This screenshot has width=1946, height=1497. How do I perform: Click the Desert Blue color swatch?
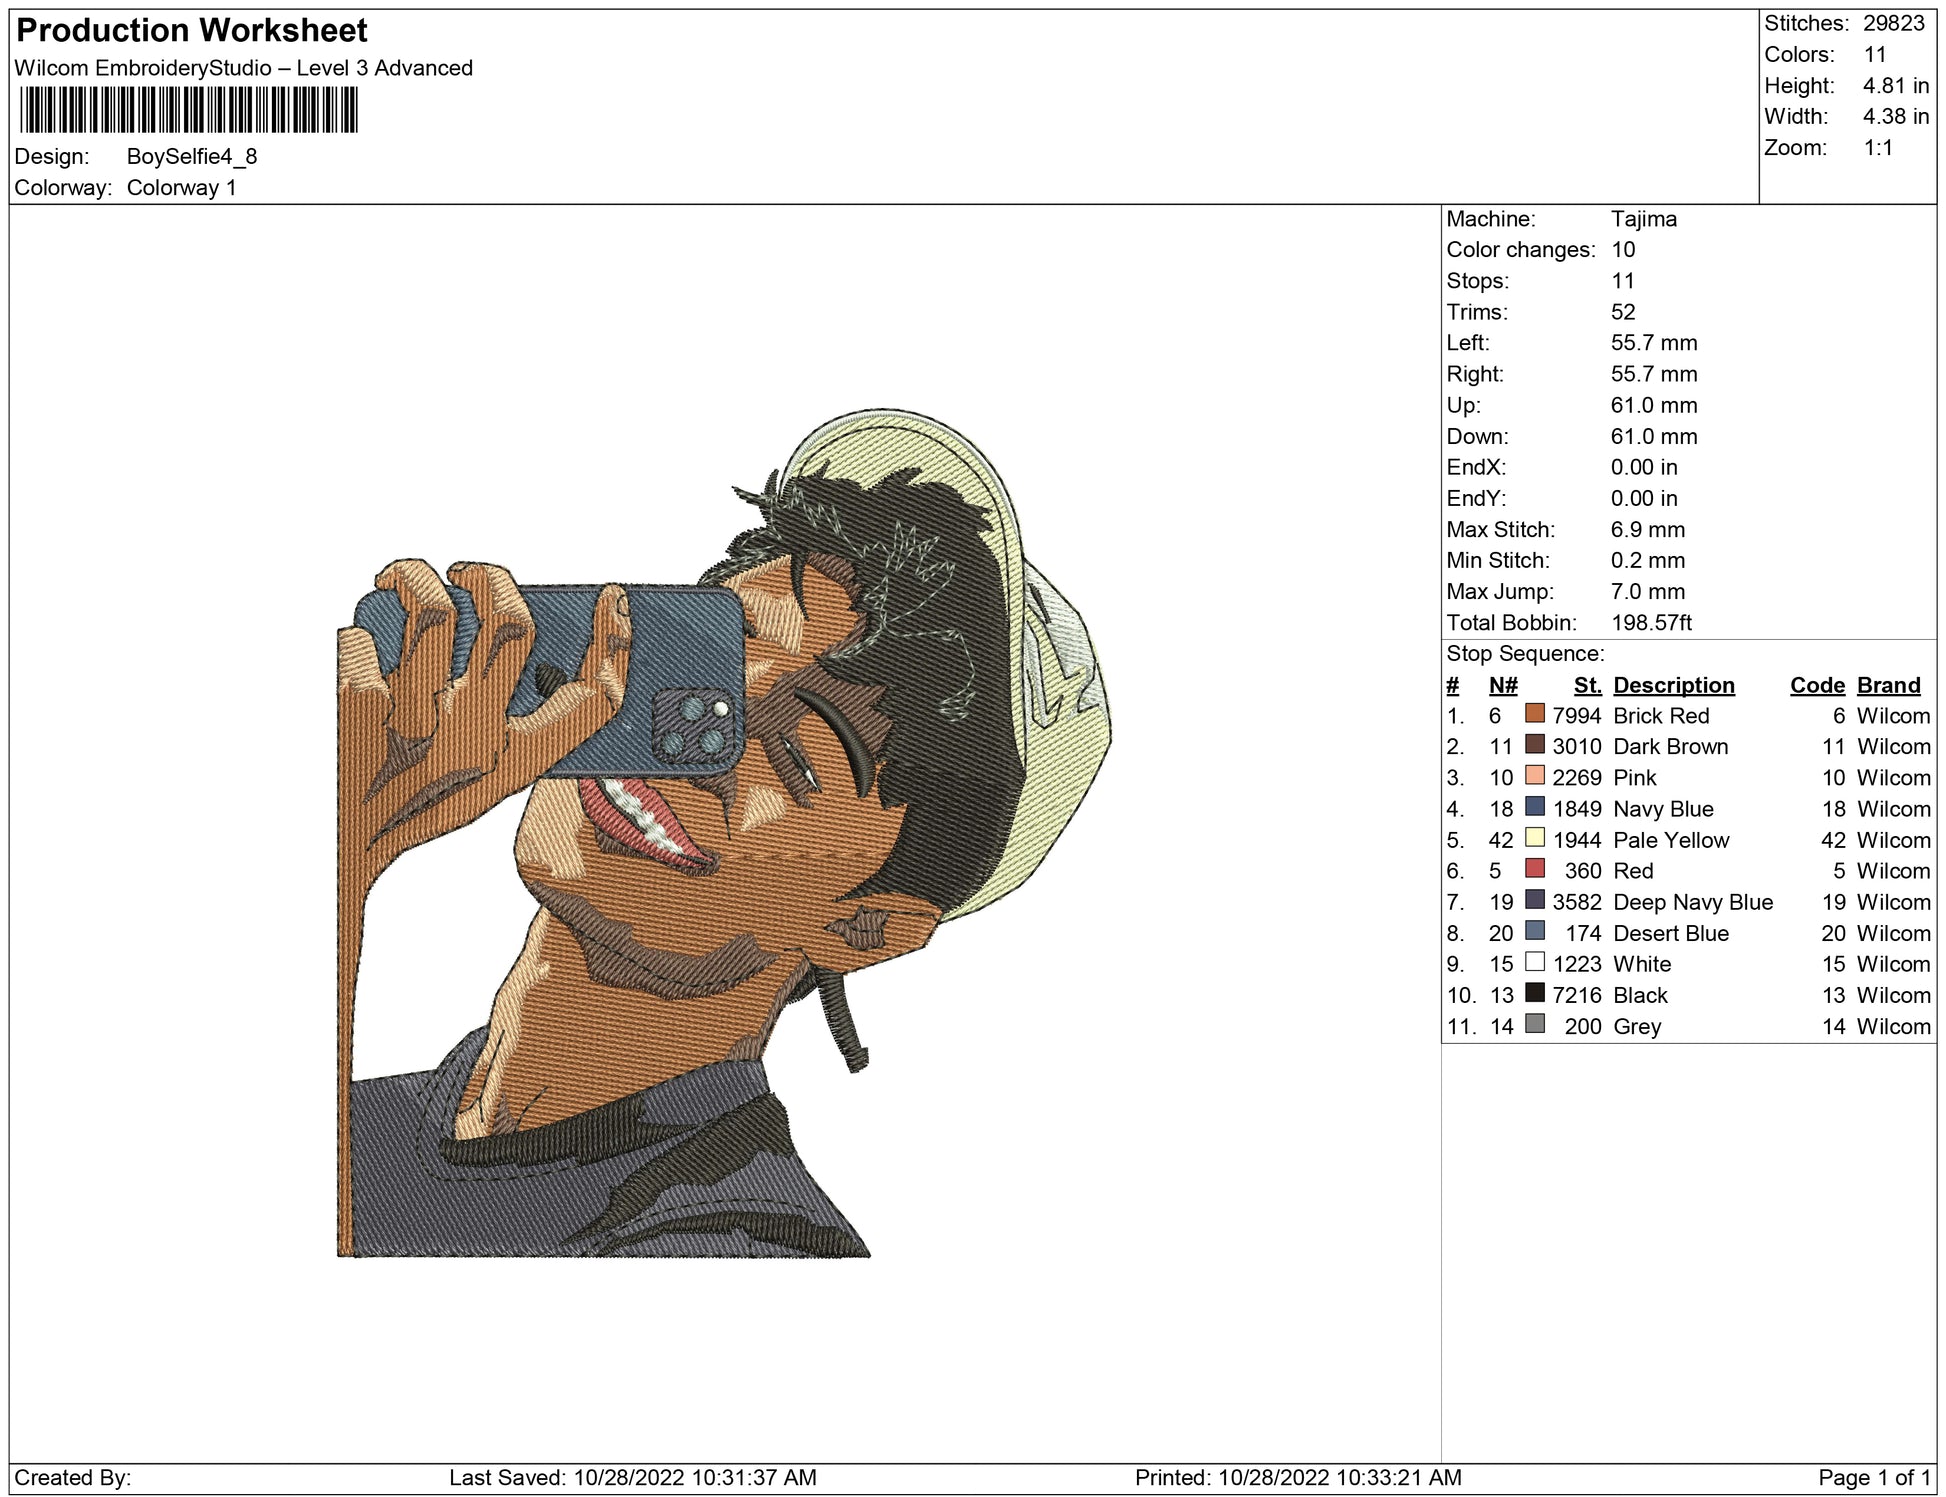click(1534, 931)
